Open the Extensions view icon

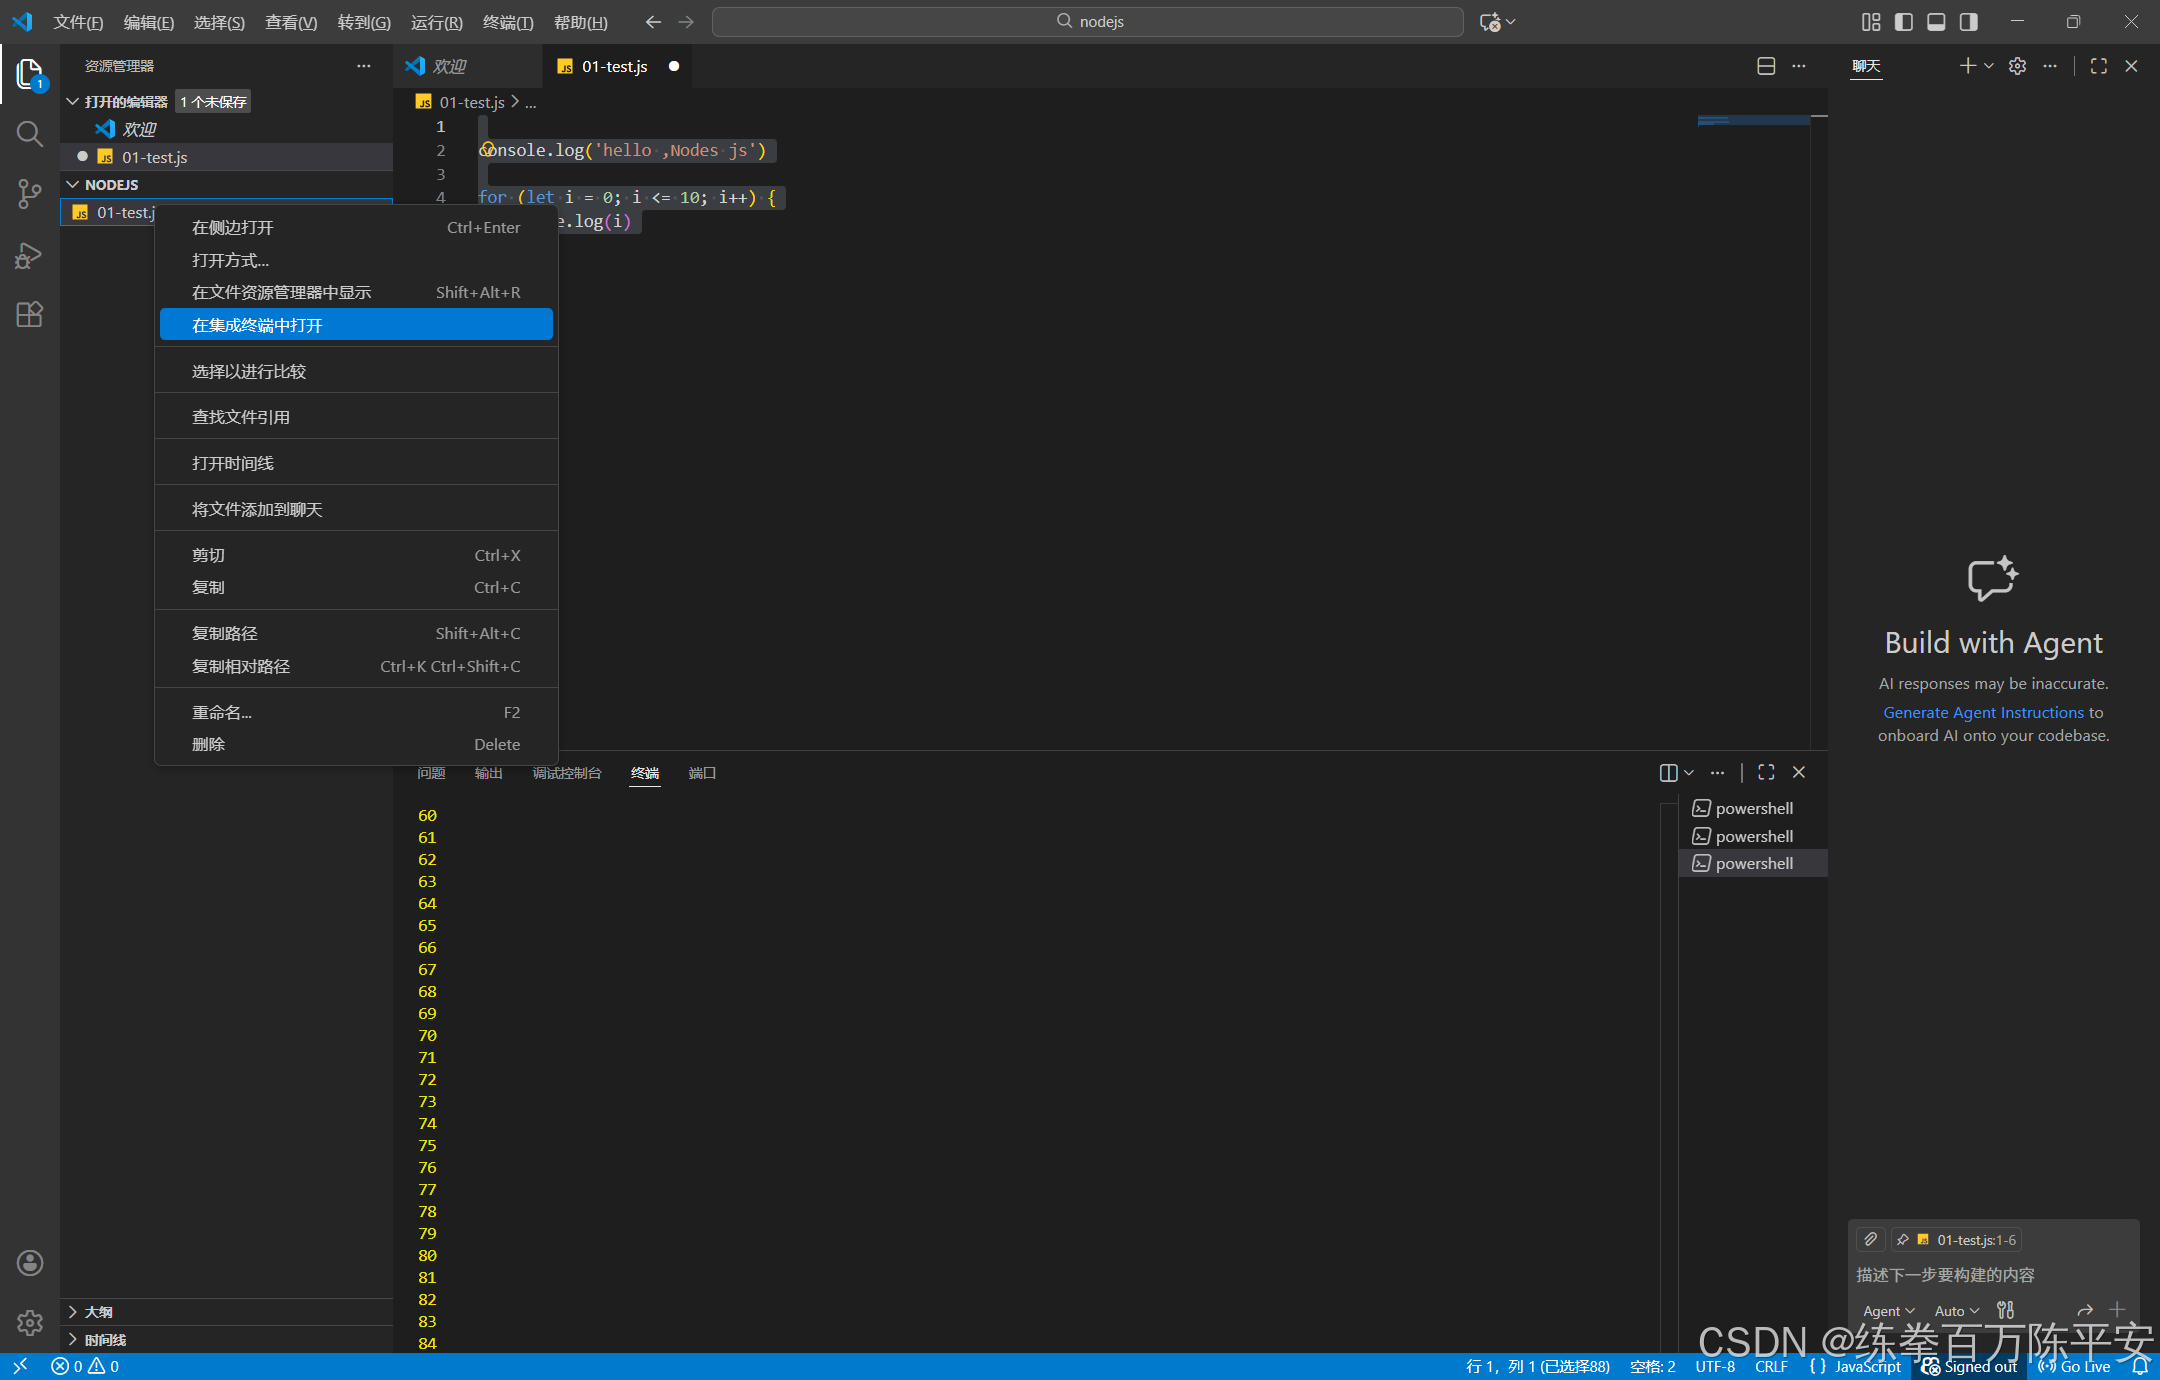point(30,315)
